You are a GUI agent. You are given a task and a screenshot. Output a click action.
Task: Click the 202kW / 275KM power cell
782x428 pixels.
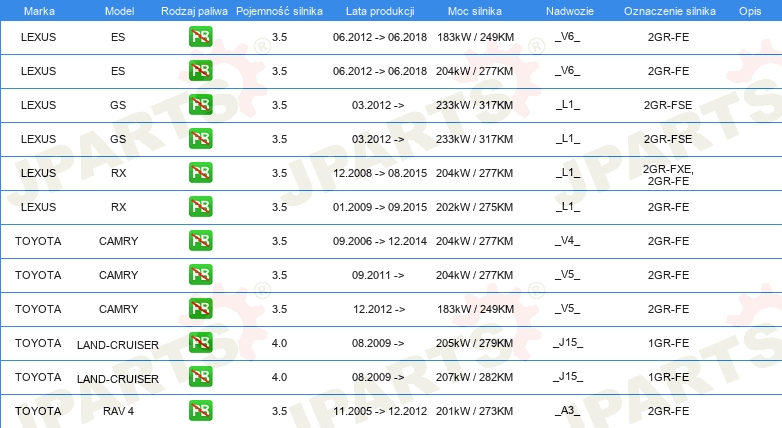coord(474,207)
